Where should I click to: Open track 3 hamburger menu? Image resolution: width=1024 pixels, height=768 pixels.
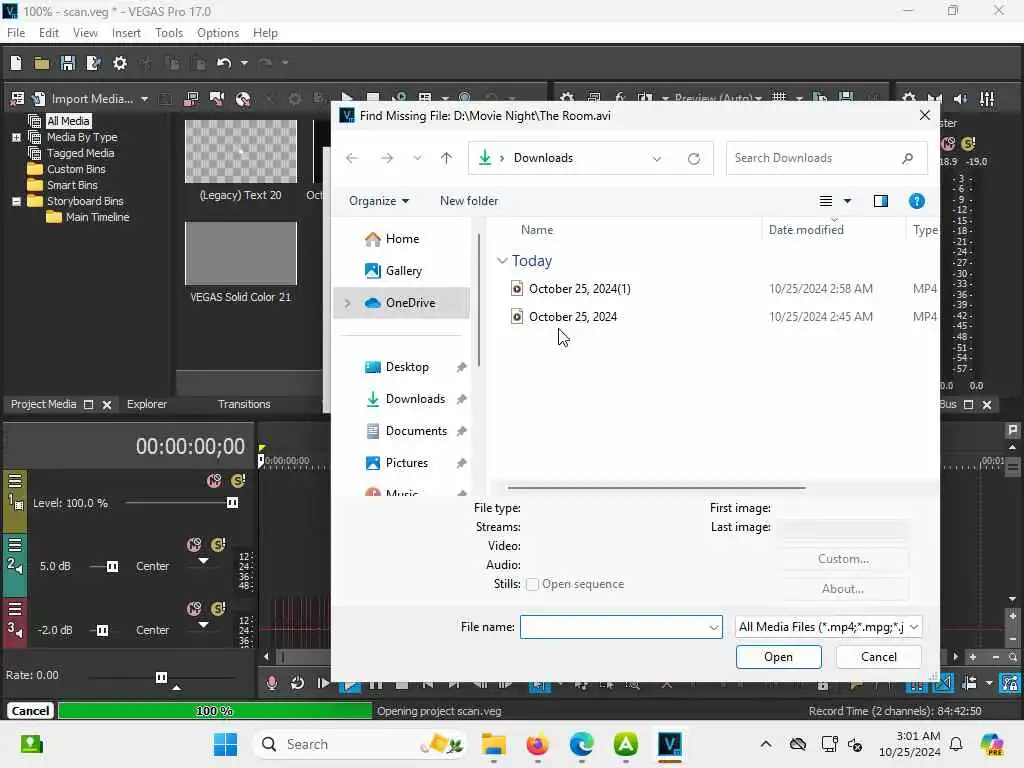(15, 609)
